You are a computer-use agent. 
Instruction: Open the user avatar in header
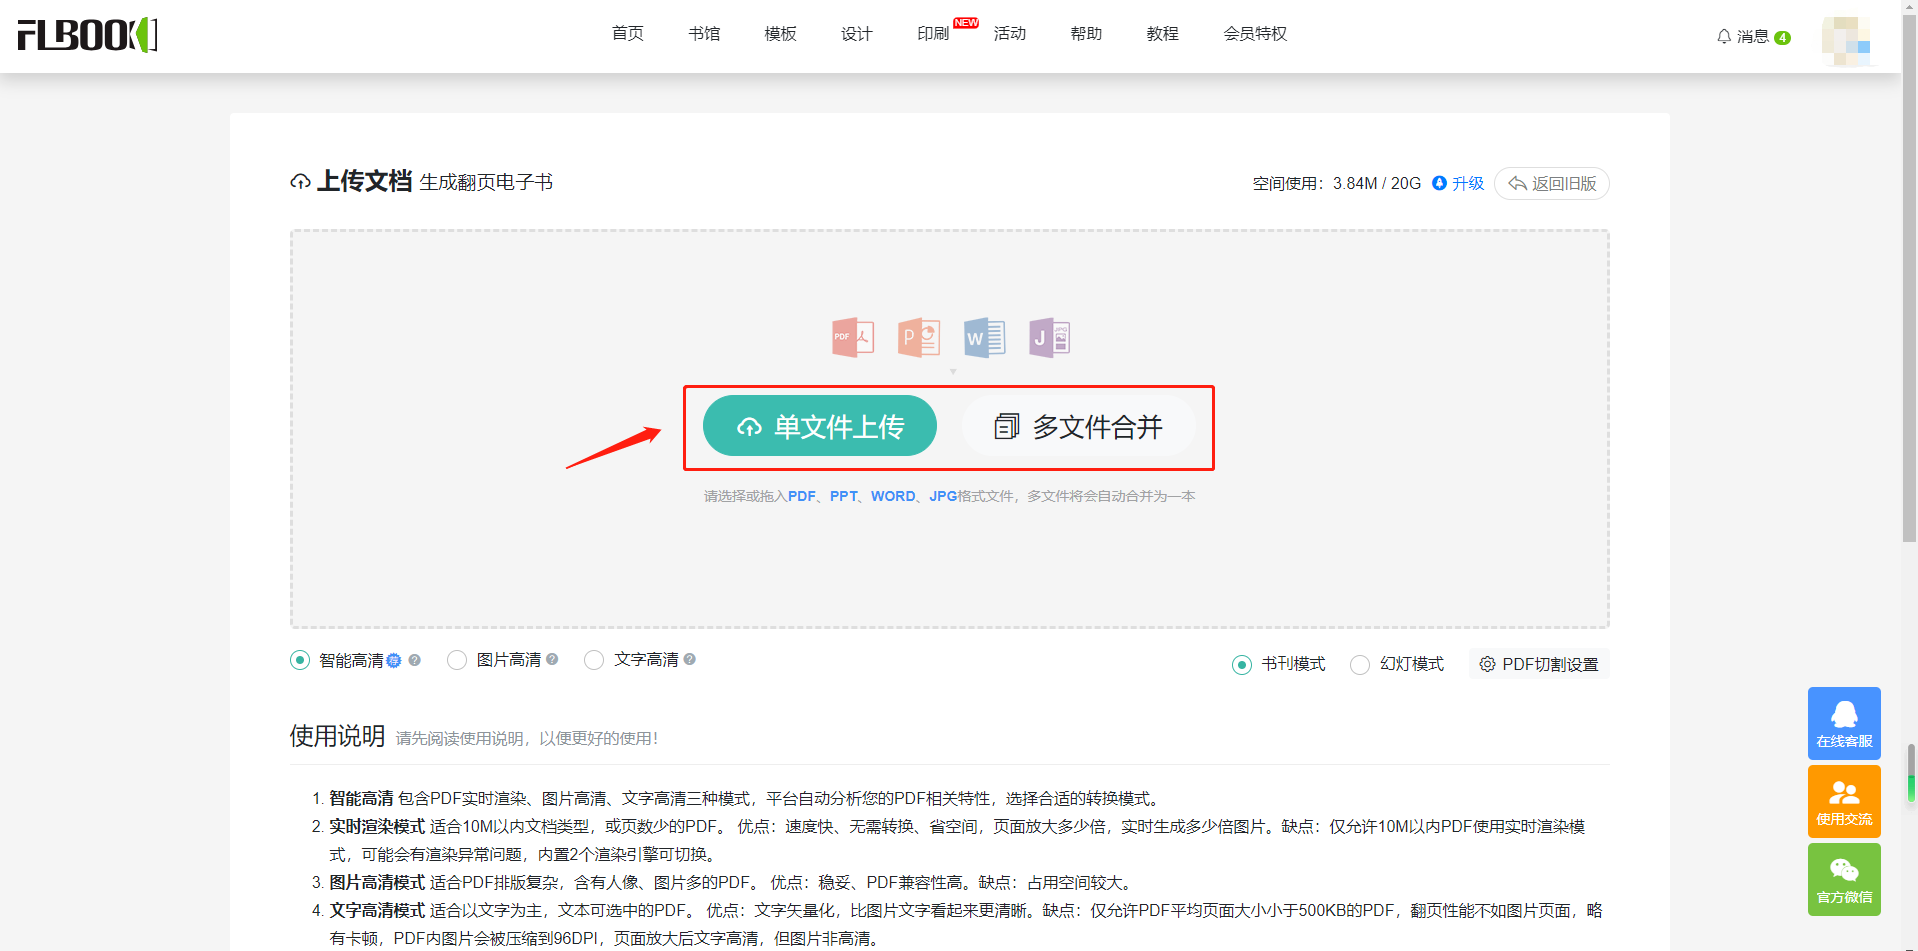[x=1846, y=41]
